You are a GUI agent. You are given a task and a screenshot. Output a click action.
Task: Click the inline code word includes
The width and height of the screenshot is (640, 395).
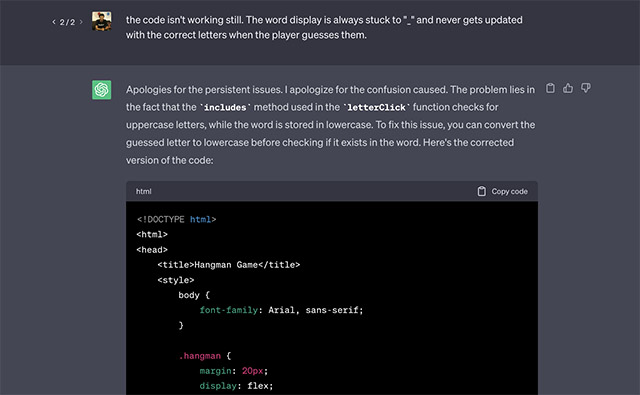(x=225, y=107)
